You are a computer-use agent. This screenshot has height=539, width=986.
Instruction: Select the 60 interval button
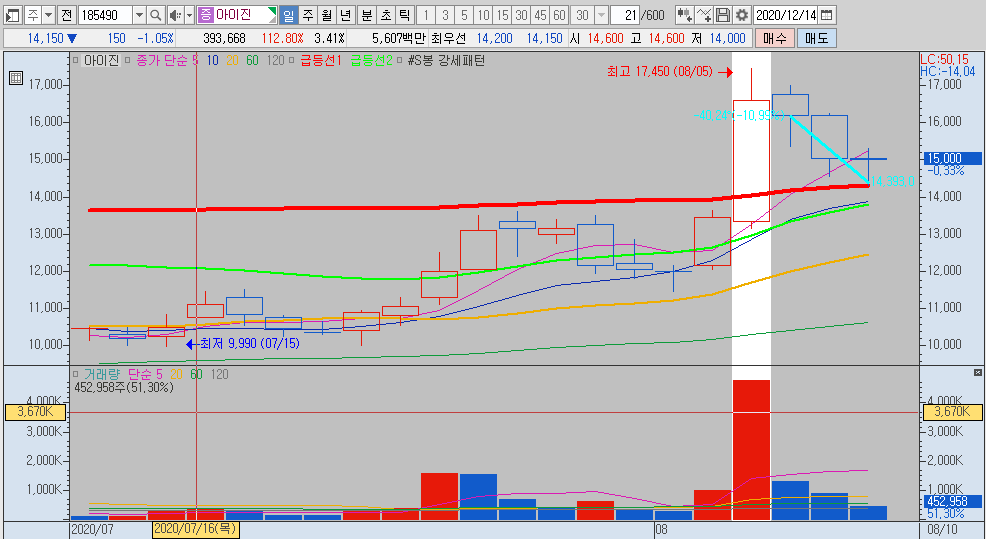(x=559, y=15)
